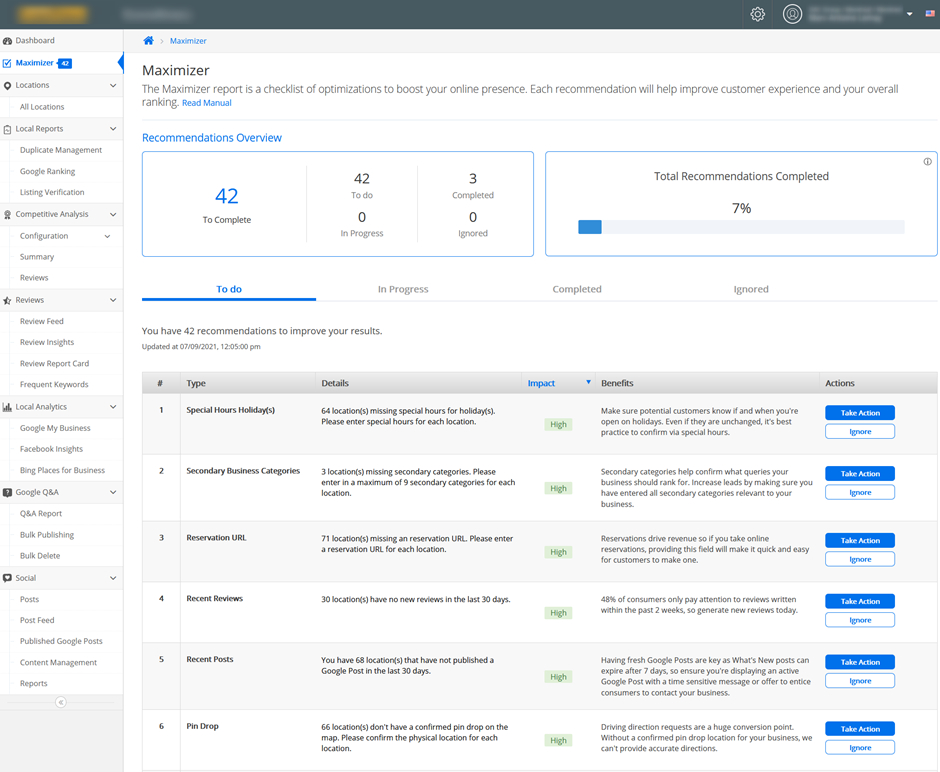Image resolution: width=940 pixels, height=772 pixels.
Task: Click the Google Q&A question icon
Action: (x=7, y=493)
